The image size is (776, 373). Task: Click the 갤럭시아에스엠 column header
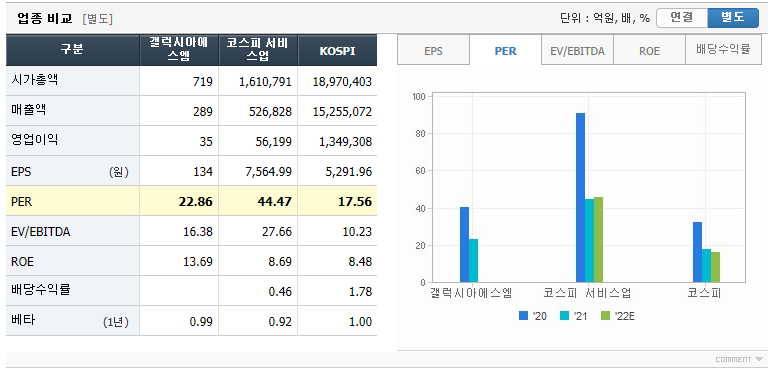[x=179, y=50]
